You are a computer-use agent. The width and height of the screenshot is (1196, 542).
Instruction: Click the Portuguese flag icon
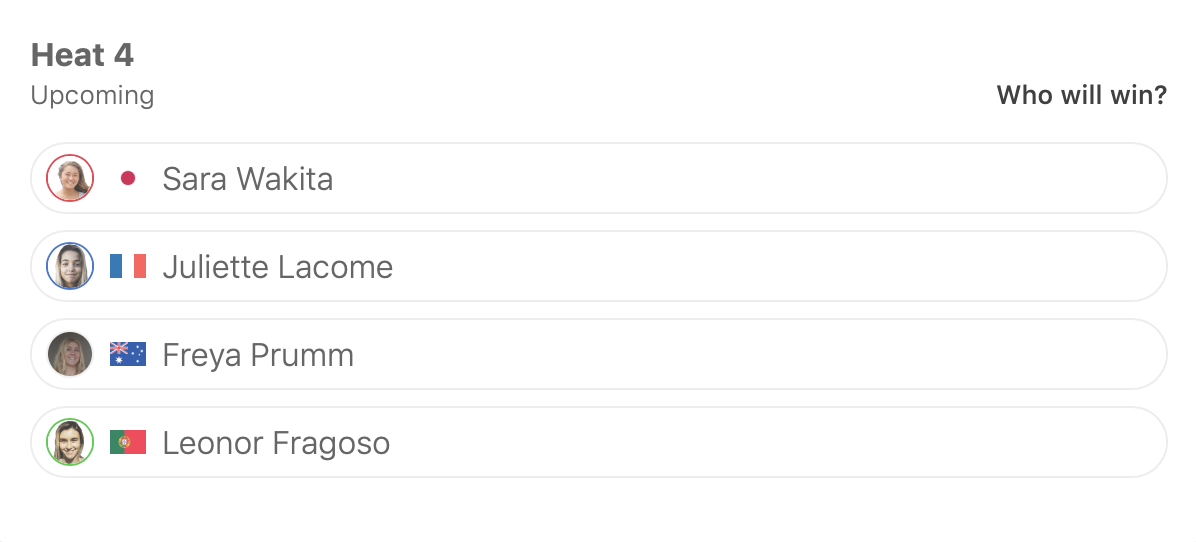pos(128,443)
